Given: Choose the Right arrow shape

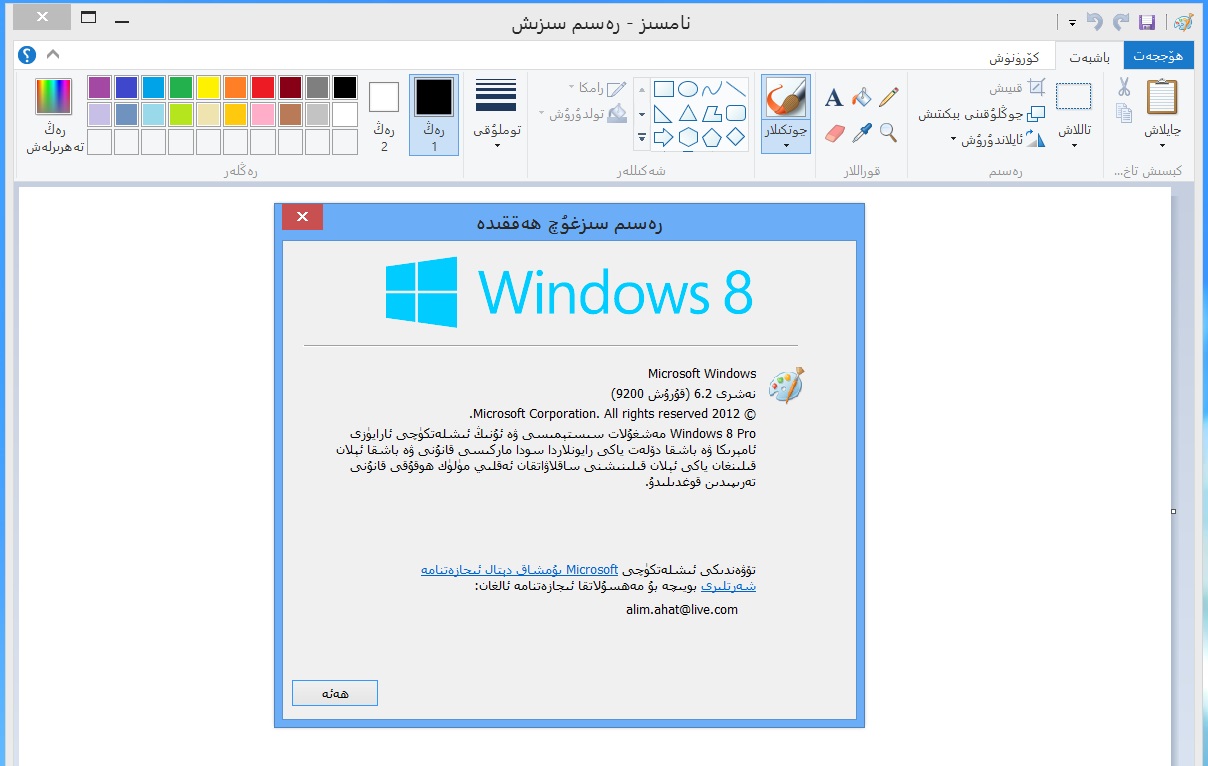Looking at the screenshot, I should point(663,137).
